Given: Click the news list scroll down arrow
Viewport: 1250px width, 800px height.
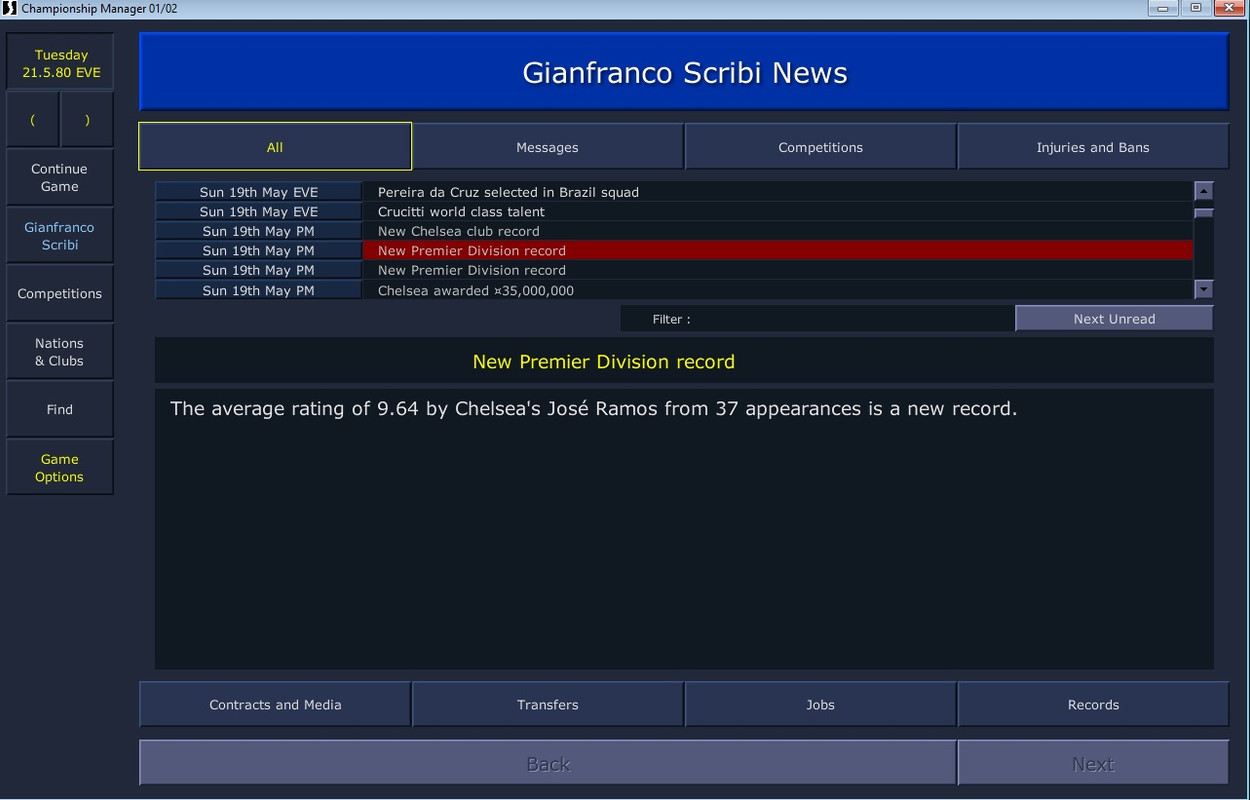Looking at the screenshot, I should 1204,289.
